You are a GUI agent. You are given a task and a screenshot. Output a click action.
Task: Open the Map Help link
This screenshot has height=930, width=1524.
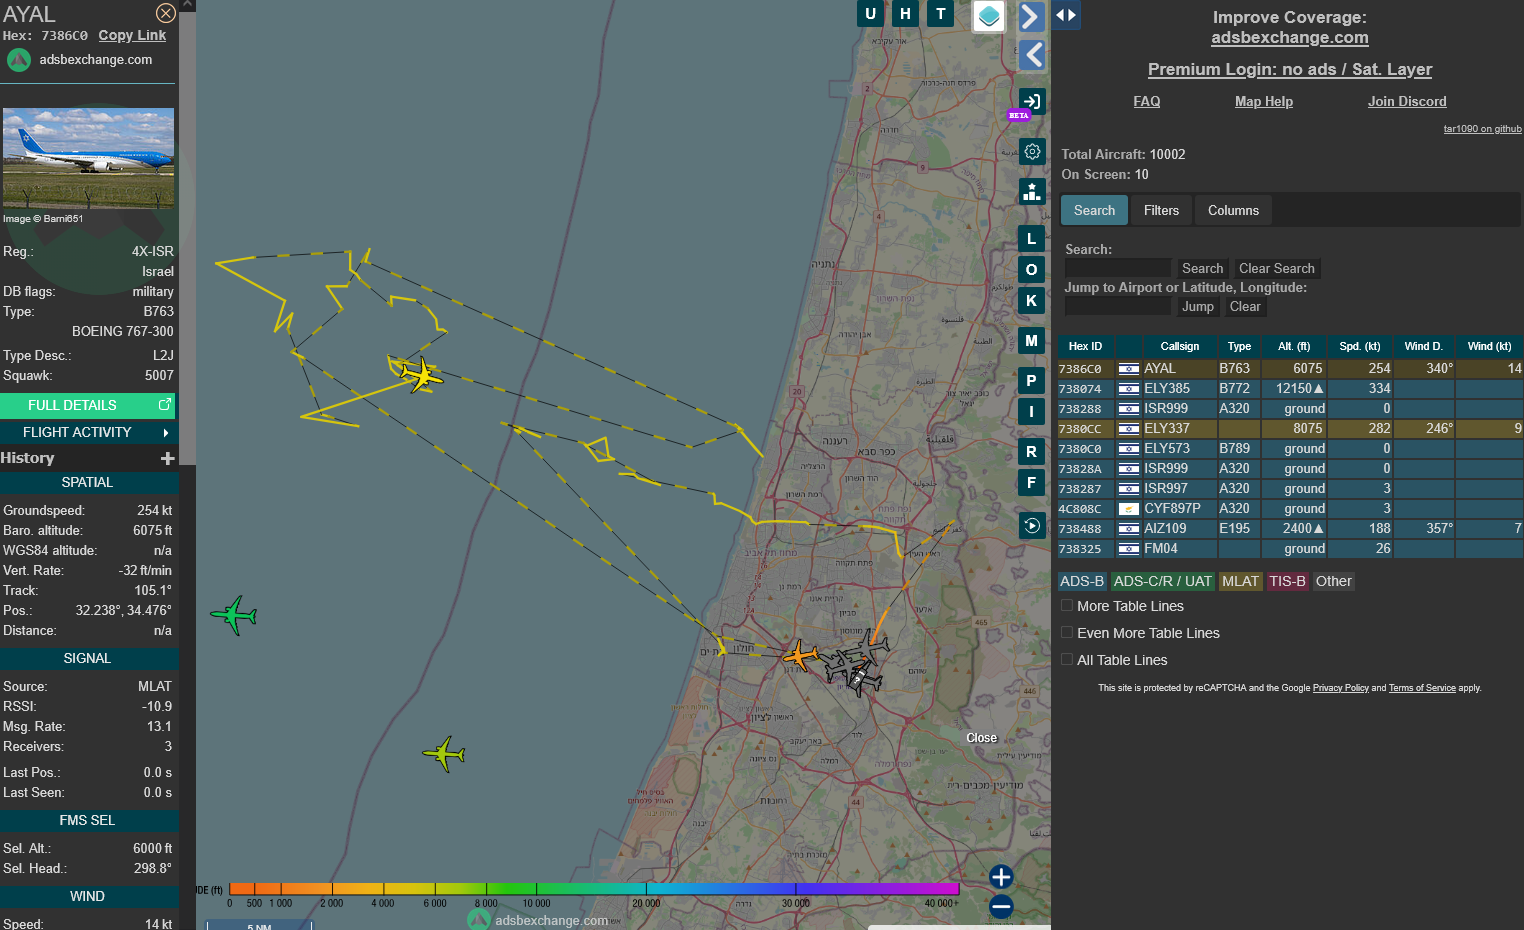click(x=1264, y=101)
